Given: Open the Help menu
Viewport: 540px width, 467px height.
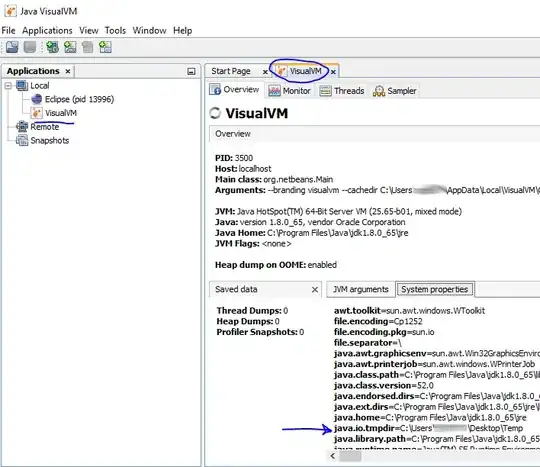Looking at the screenshot, I should tap(183, 31).
